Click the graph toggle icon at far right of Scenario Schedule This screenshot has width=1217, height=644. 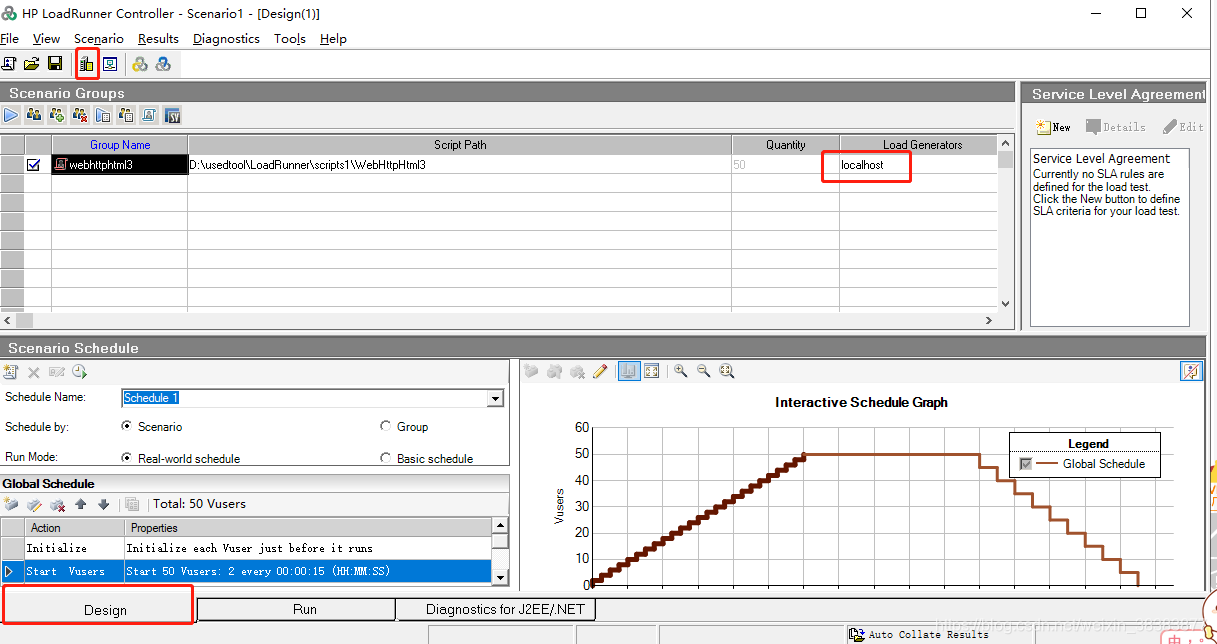pyautogui.click(x=1191, y=371)
